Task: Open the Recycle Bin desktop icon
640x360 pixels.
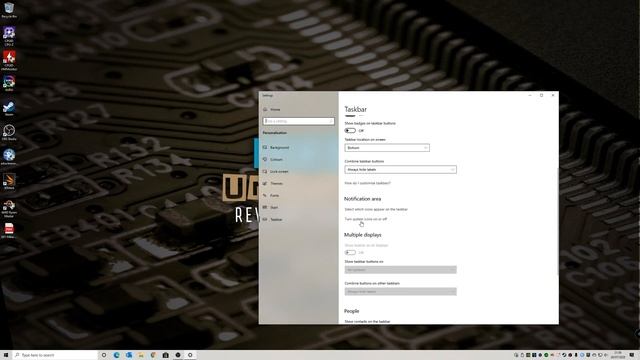Action: [9, 10]
